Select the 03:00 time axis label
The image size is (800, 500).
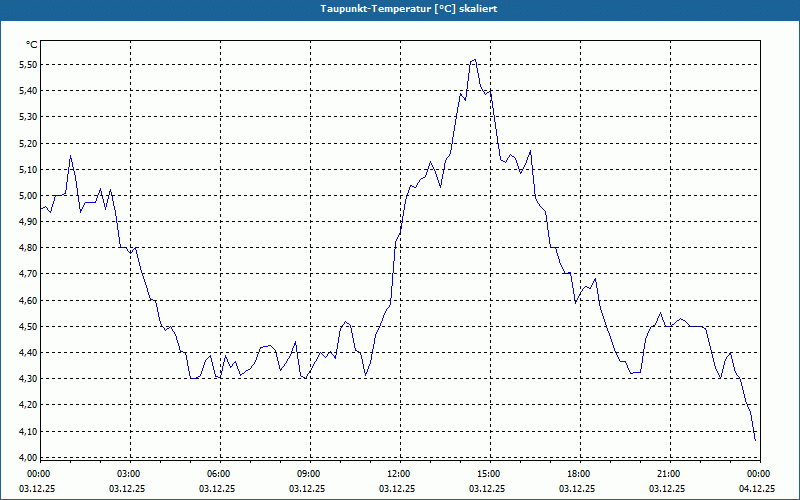pyautogui.click(x=129, y=474)
